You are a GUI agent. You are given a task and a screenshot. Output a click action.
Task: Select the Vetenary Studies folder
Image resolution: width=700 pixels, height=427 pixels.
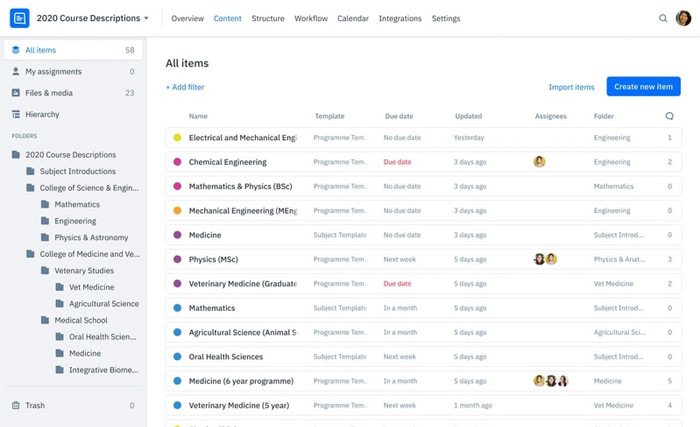[83, 270]
